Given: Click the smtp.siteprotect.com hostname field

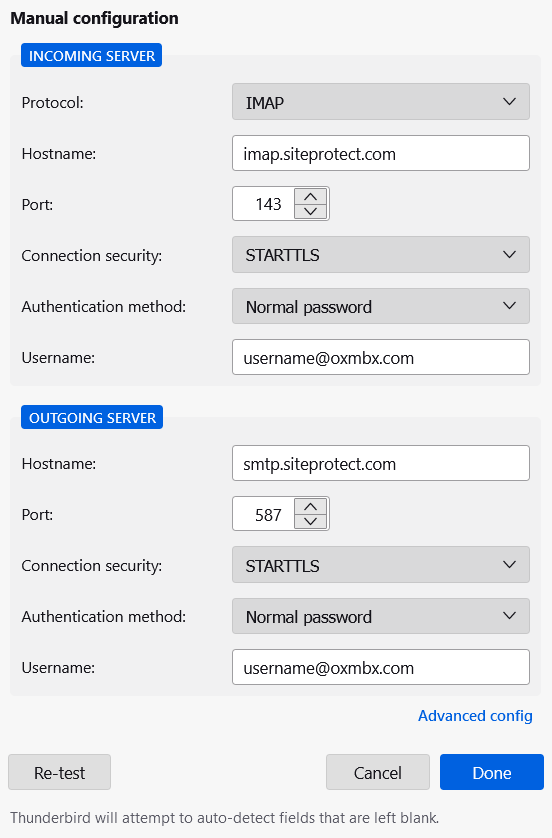Looking at the screenshot, I should [380, 463].
